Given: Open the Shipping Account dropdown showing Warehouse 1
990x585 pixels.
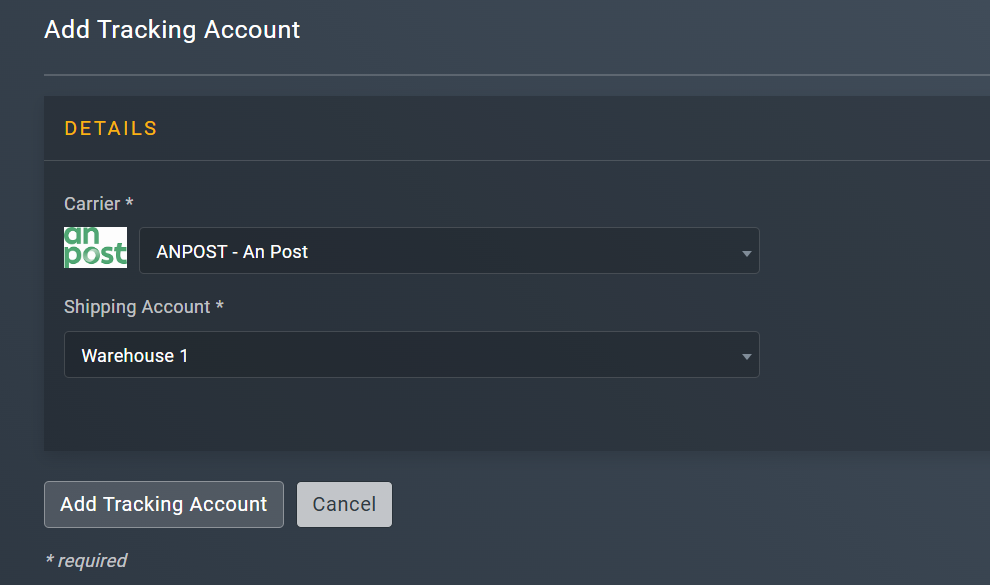Looking at the screenshot, I should click(412, 355).
